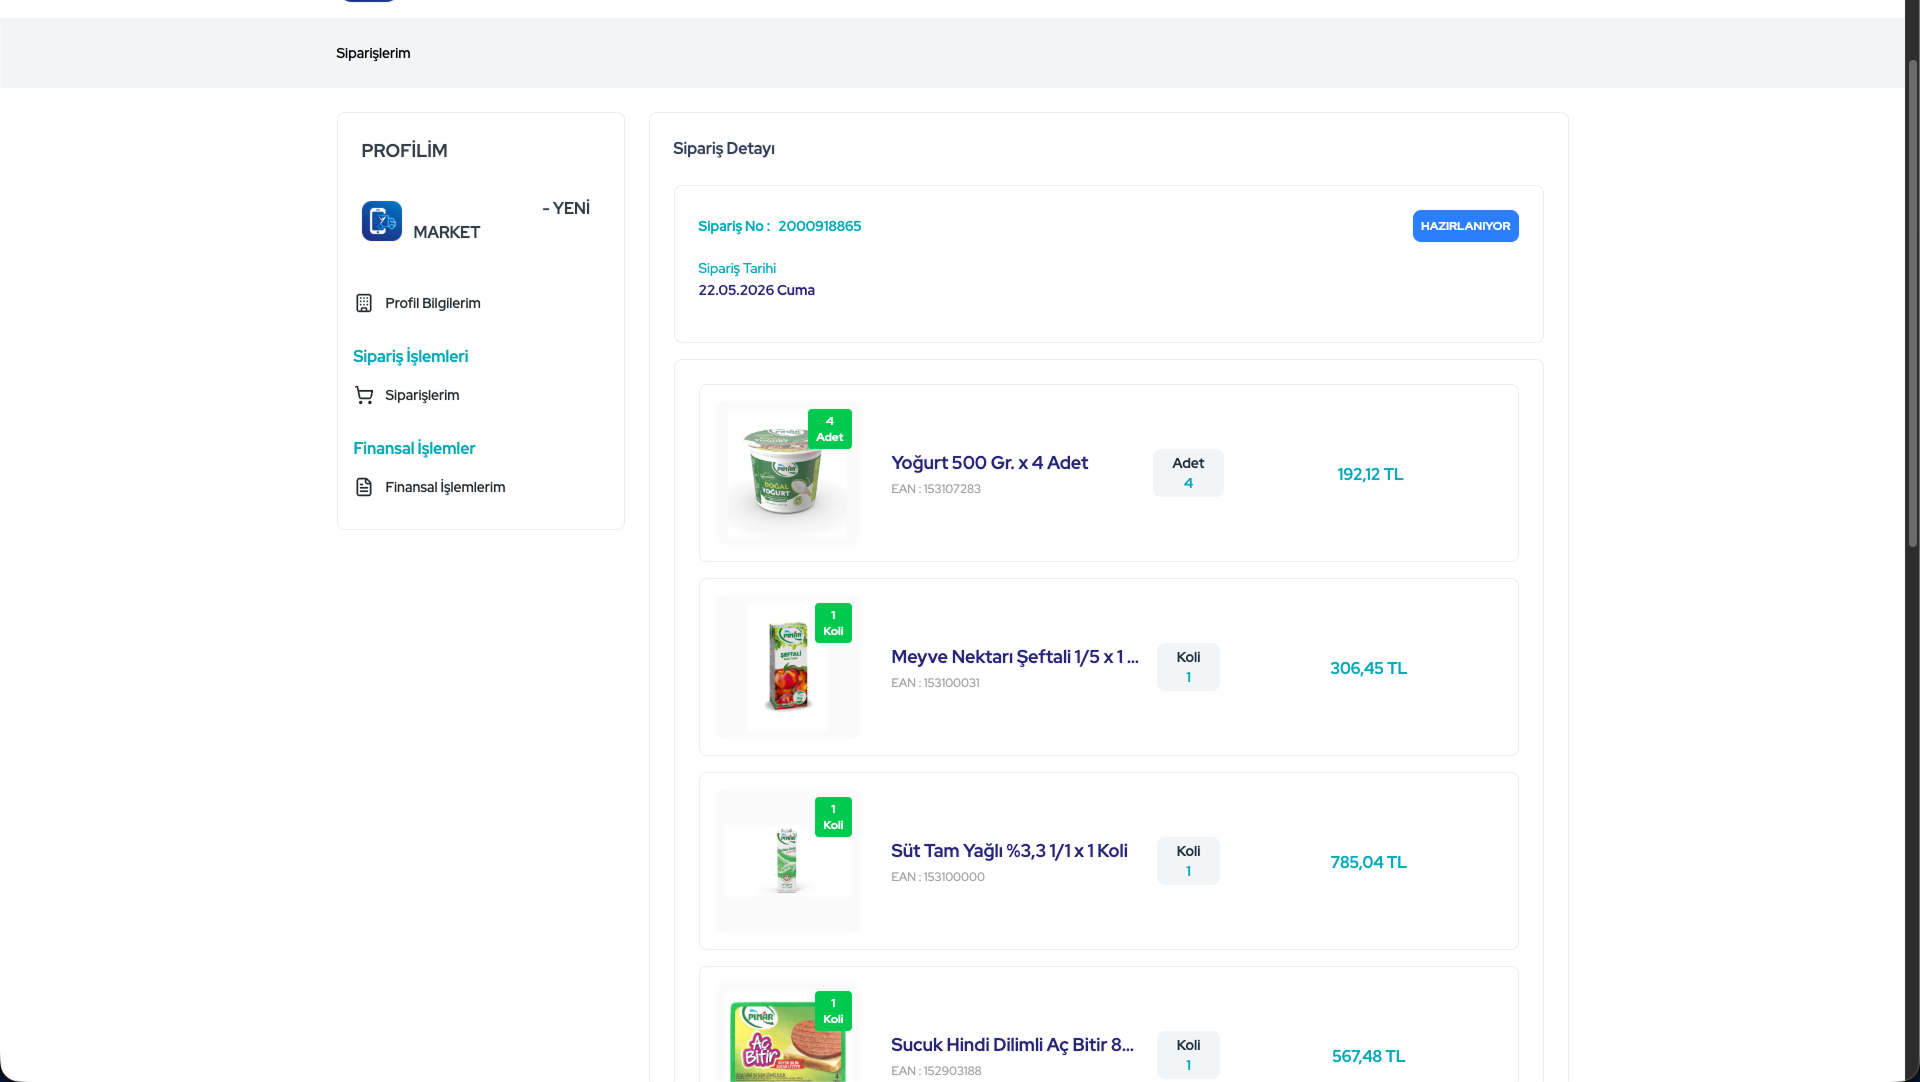
Task: Click the Siparişlerim breadcrumb at top
Action: pyautogui.click(x=373, y=53)
